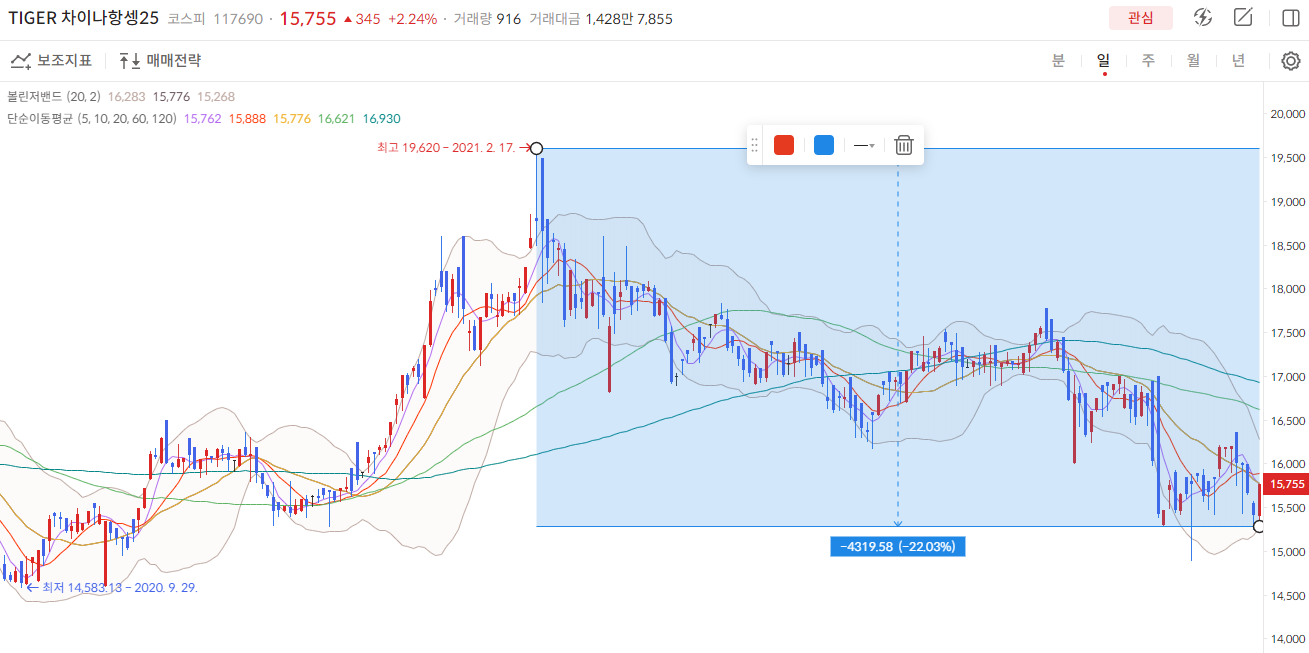Click the 관심 watchlist button
The height and width of the screenshot is (653, 1309).
[1140, 18]
